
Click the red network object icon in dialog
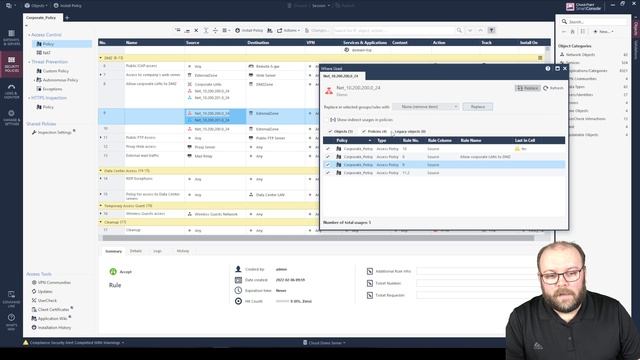[x=329, y=91]
